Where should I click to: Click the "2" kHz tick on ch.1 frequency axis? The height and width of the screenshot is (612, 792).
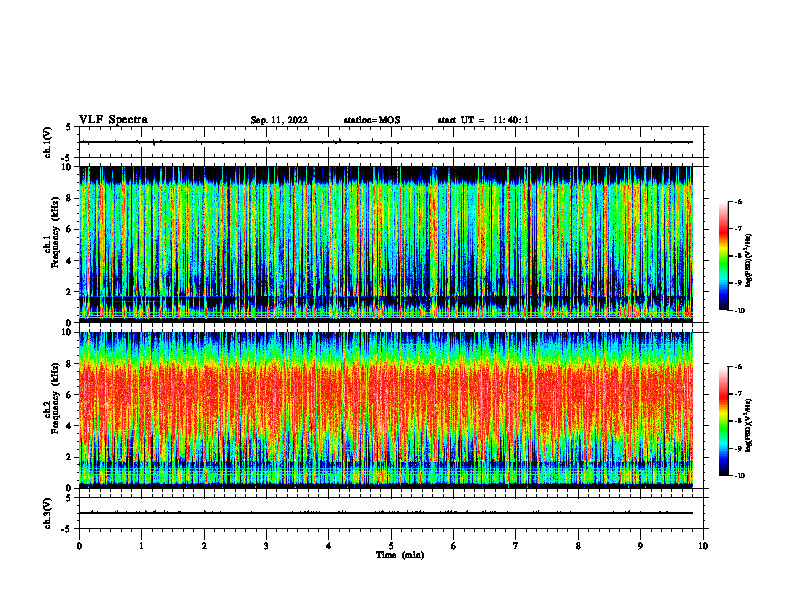70,292
